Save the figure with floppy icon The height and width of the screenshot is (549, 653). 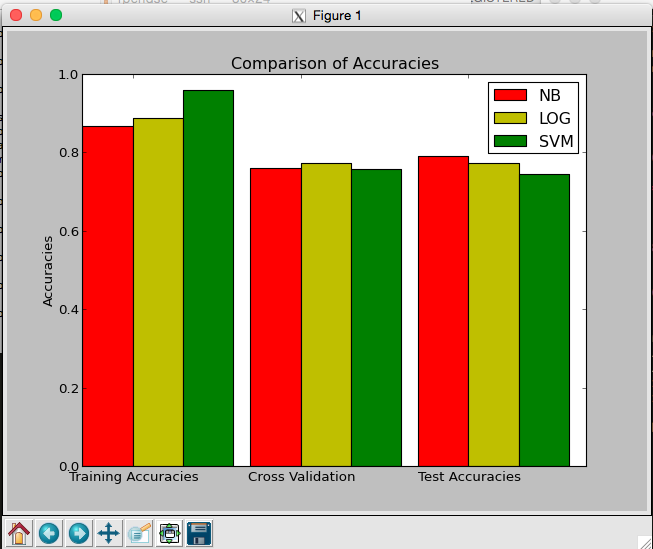[x=199, y=533]
